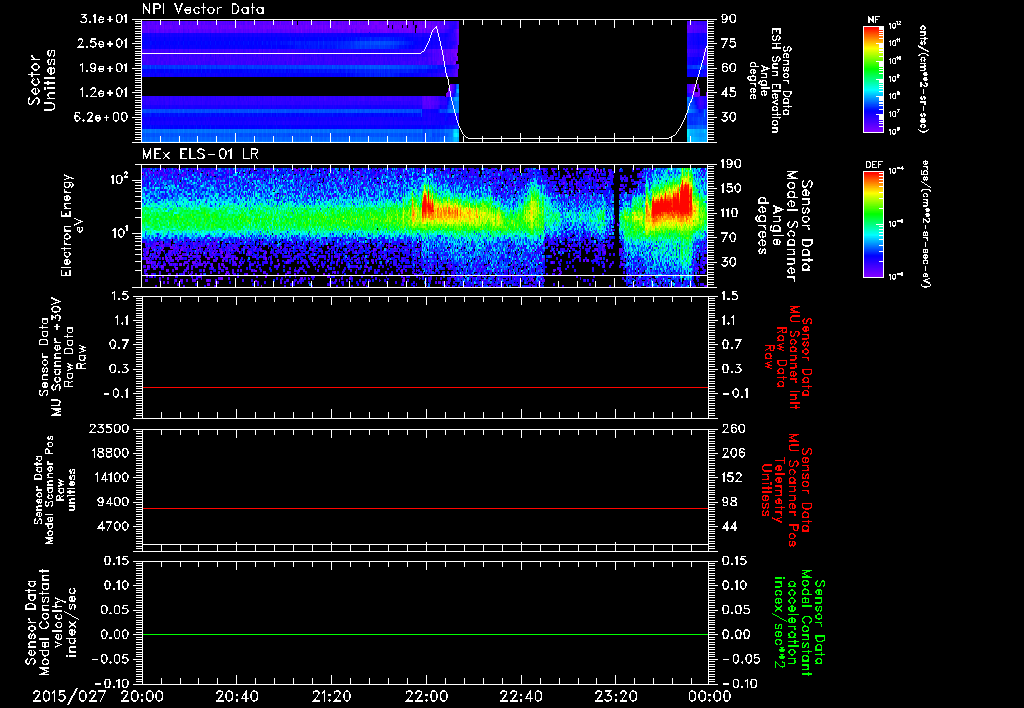Click the 22:40 time axis label
Image resolution: width=1024 pixels, height=708 pixels.
point(520,696)
